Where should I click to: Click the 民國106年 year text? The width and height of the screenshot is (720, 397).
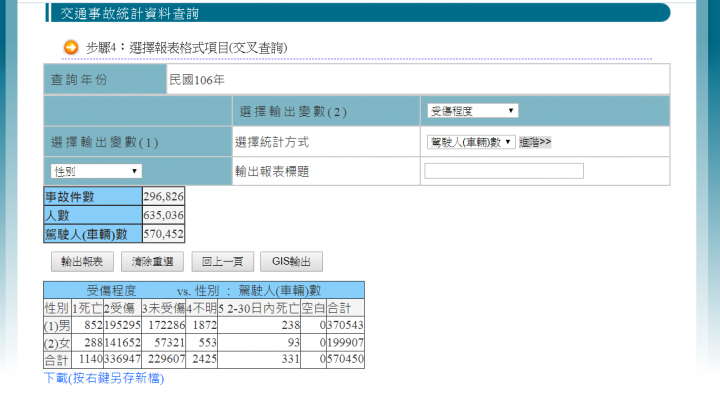[197, 80]
